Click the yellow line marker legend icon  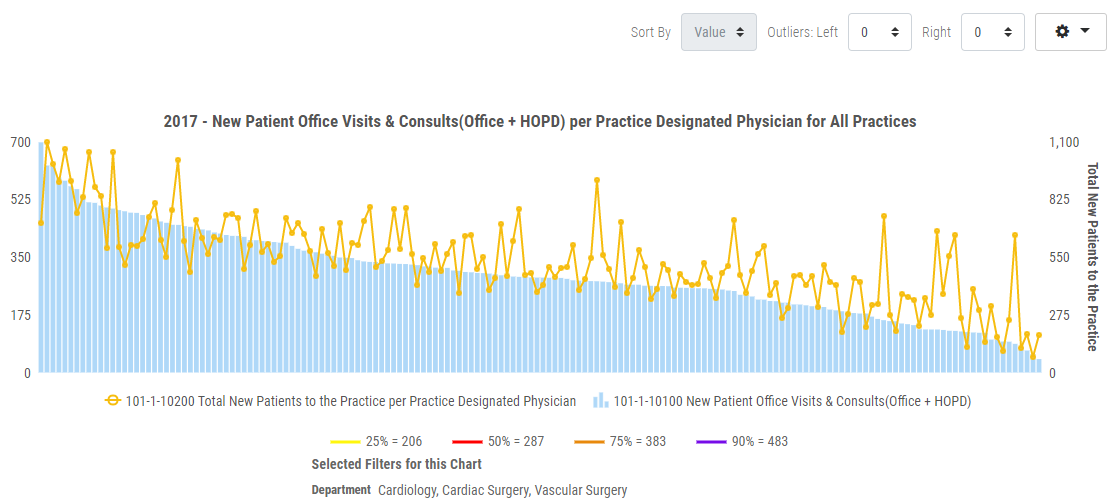click(113, 401)
